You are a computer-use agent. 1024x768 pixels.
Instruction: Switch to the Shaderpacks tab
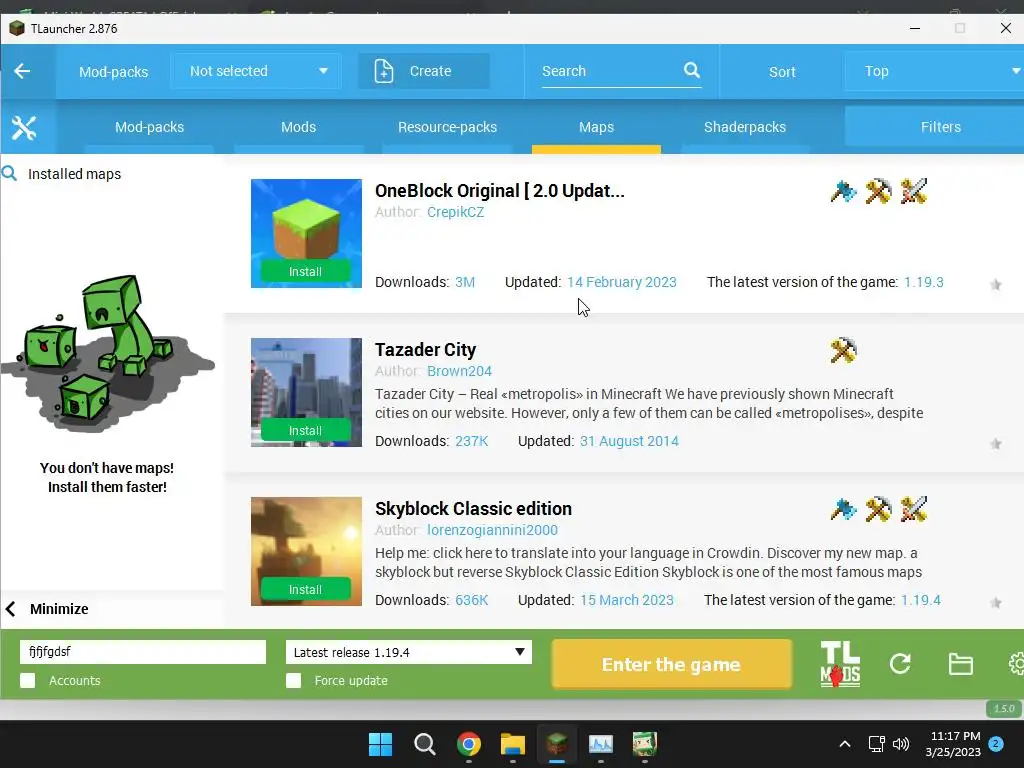744,127
